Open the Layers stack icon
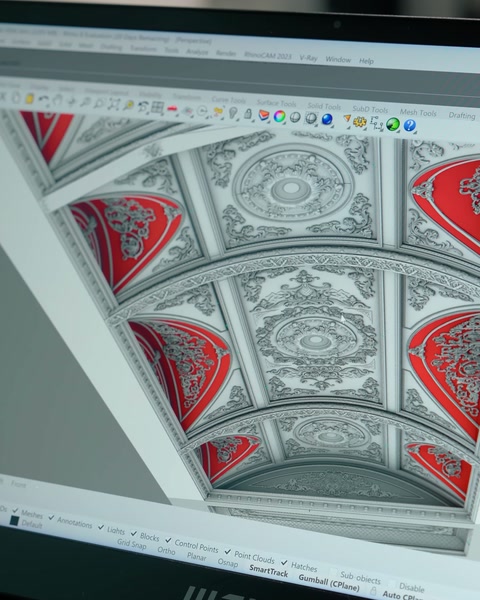480x600 pixels. (x=264, y=115)
